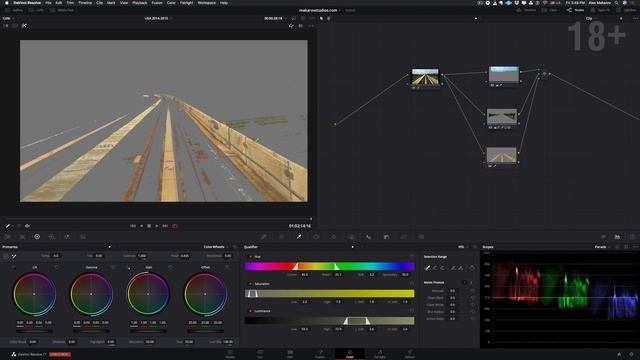
Task: Select the Scopes panel icon
Action: point(617,237)
